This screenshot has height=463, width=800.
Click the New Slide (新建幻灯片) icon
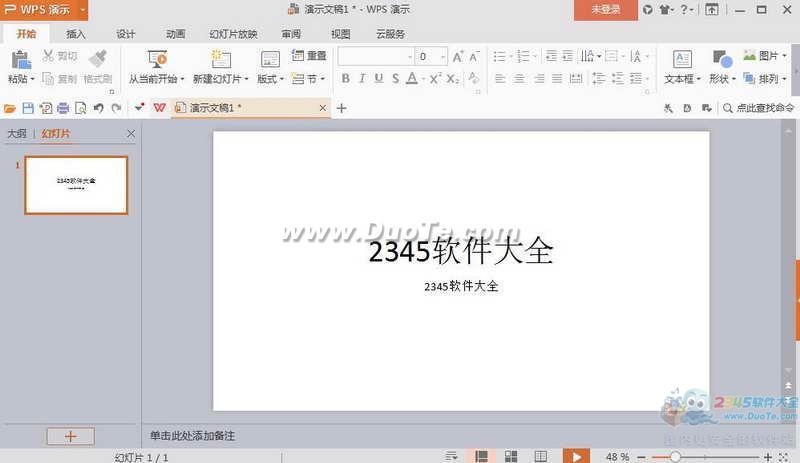(221, 59)
